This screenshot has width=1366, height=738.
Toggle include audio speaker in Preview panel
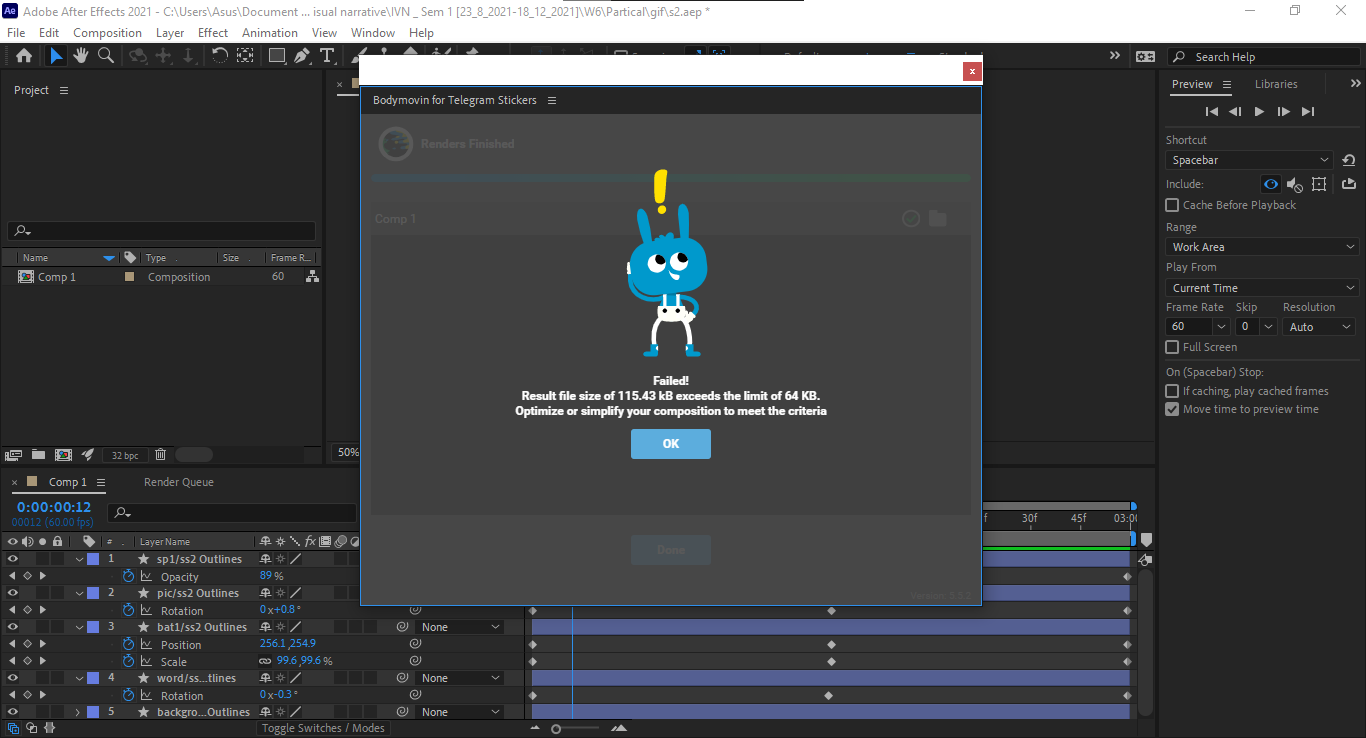pyautogui.click(x=1295, y=184)
